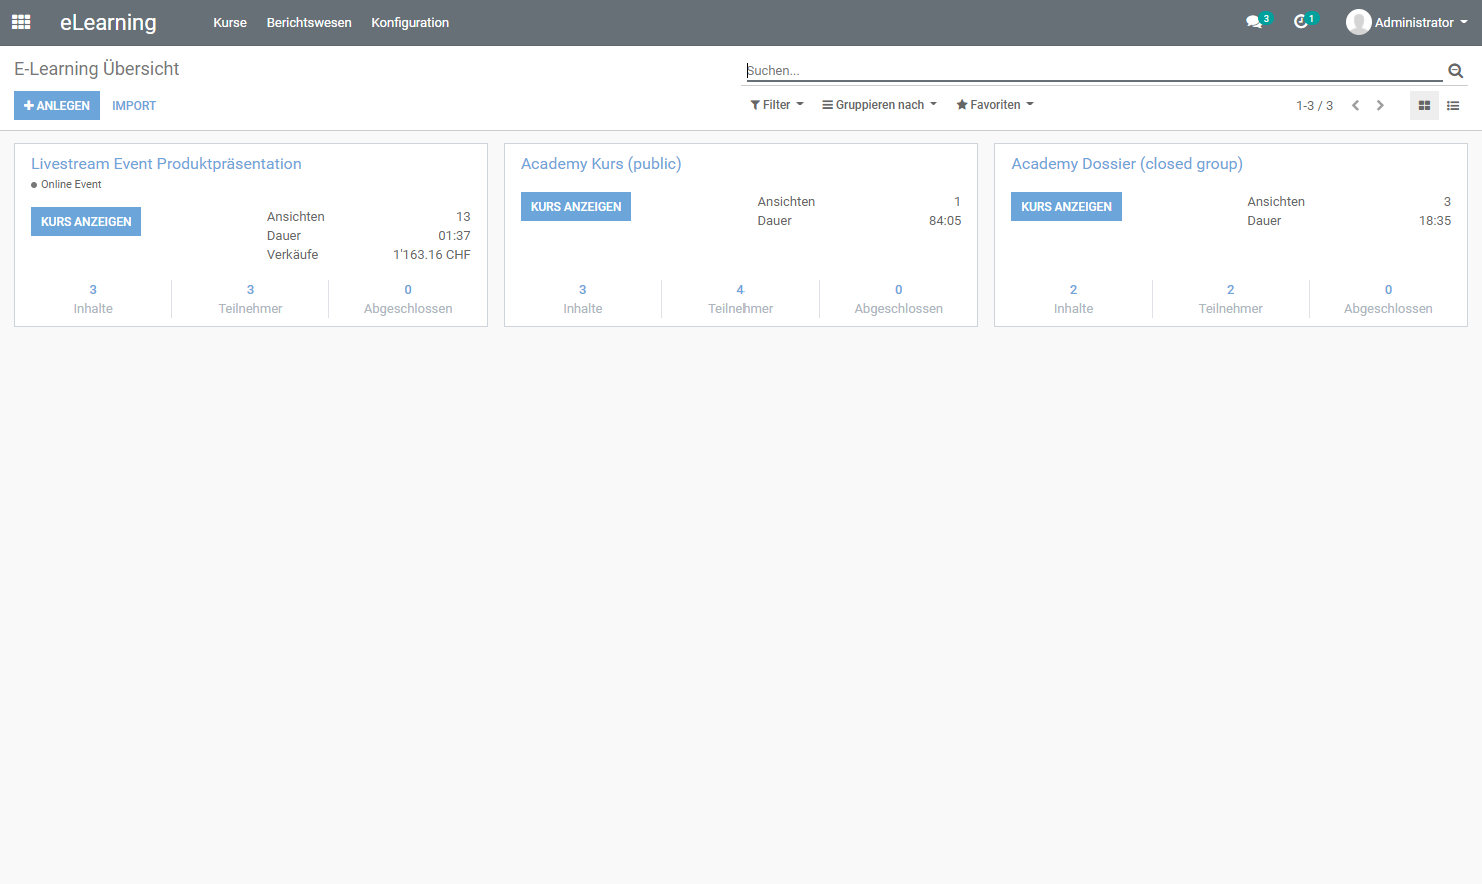Open the conversations chat icon

pos(1254,22)
